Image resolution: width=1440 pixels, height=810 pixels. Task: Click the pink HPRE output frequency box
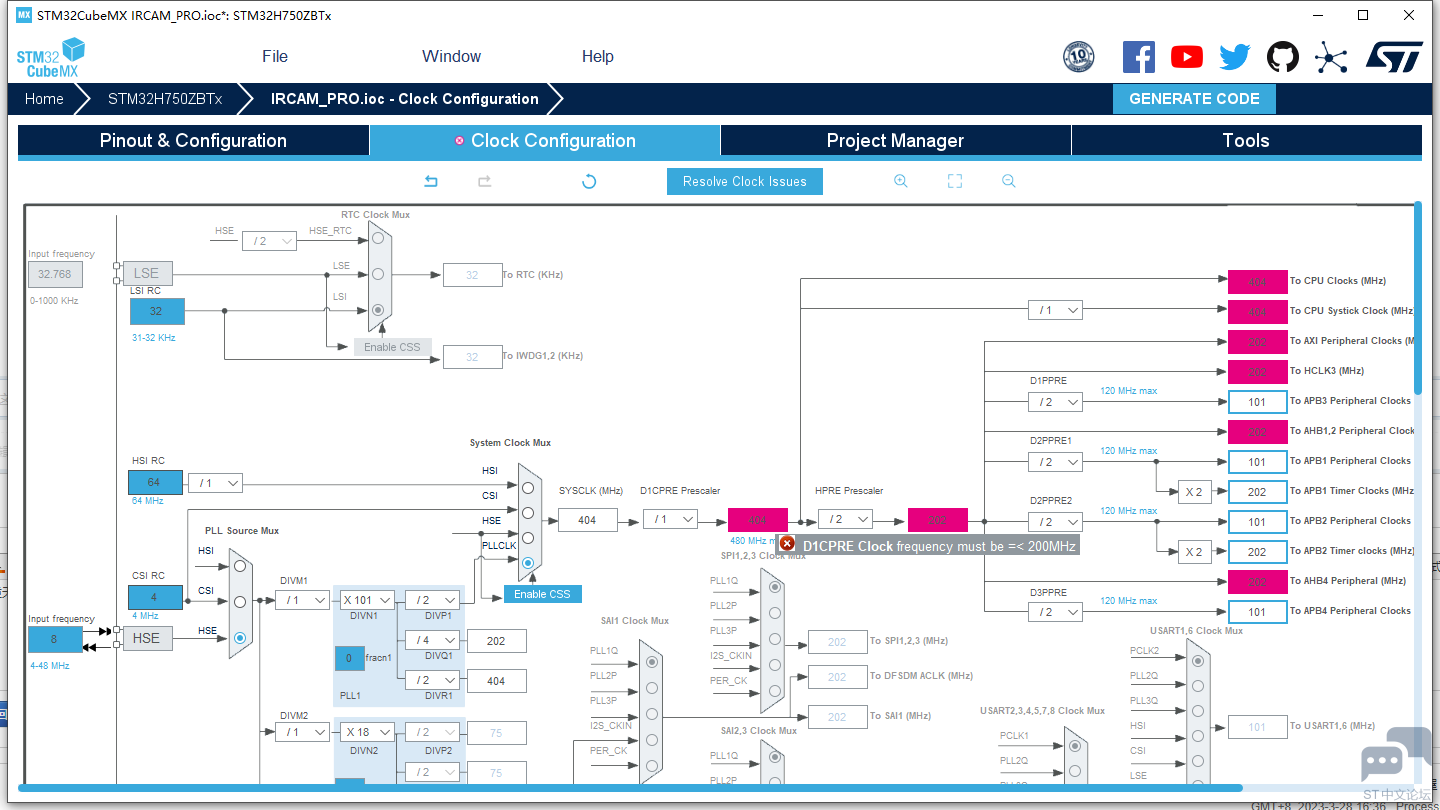[x=938, y=520]
